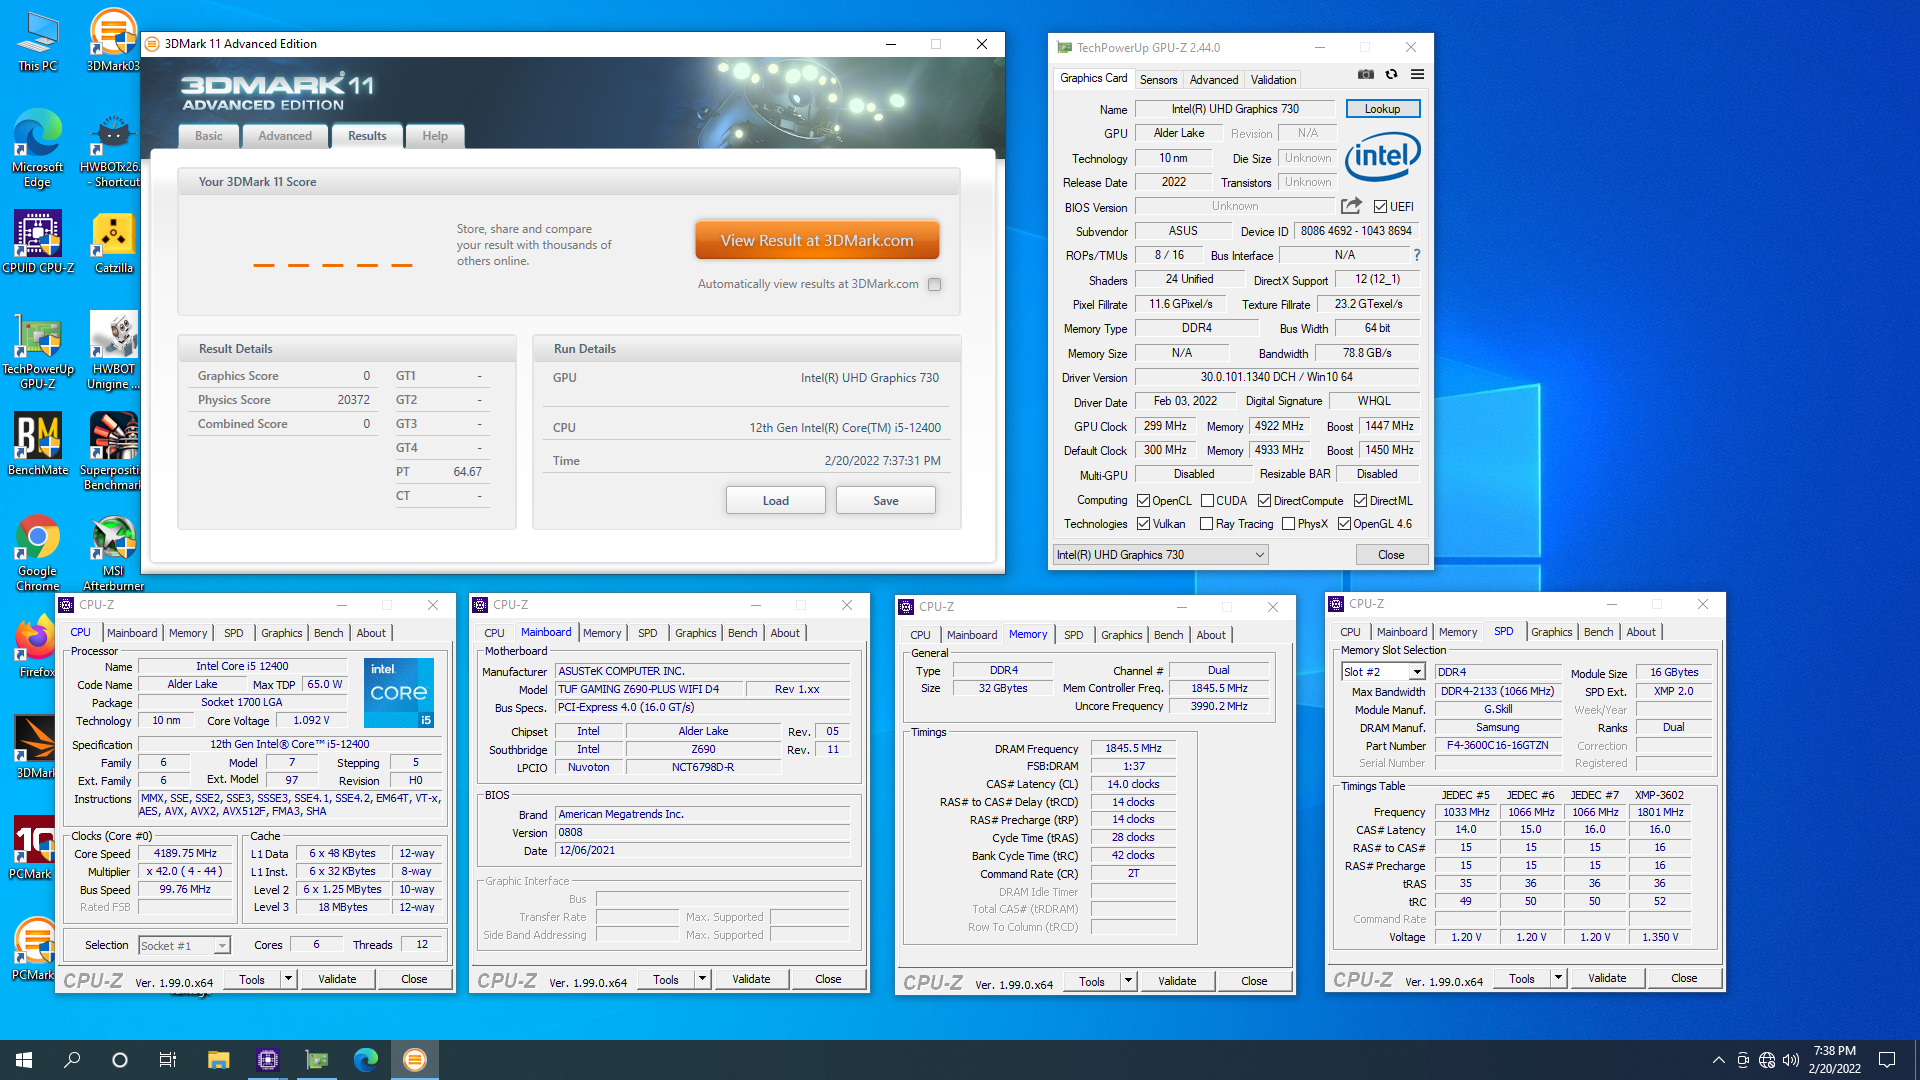1920x1080 pixels.
Task: Click Lookup button in GPU-Z
Action: (x=1382, y=108)
